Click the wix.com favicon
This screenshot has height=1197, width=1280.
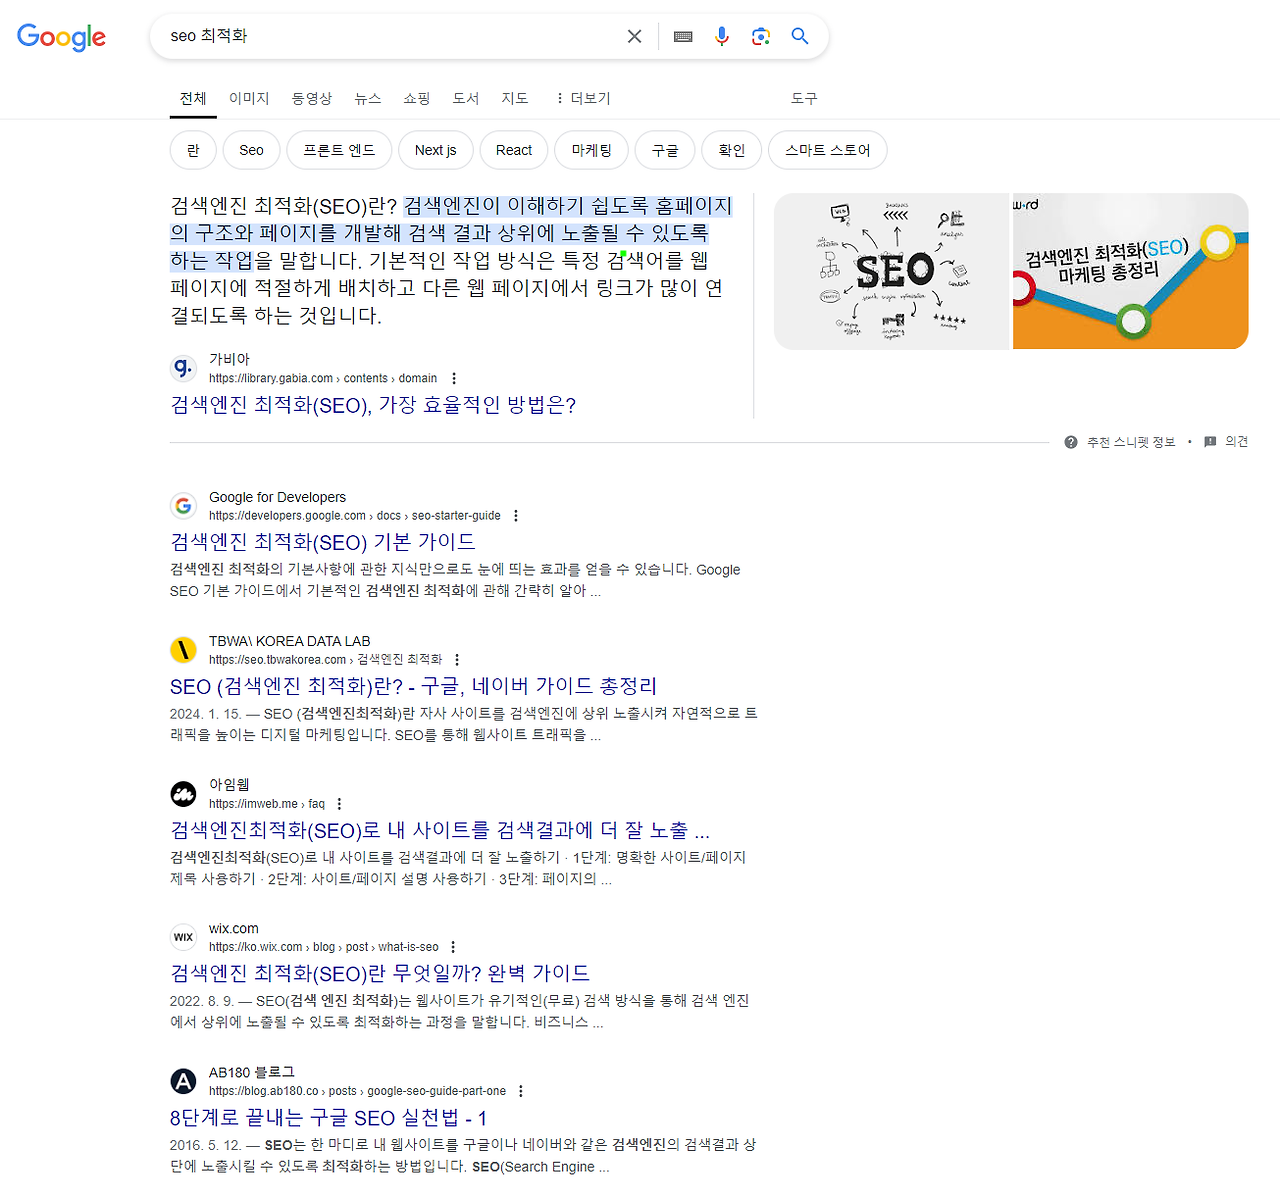coord(183,937)
